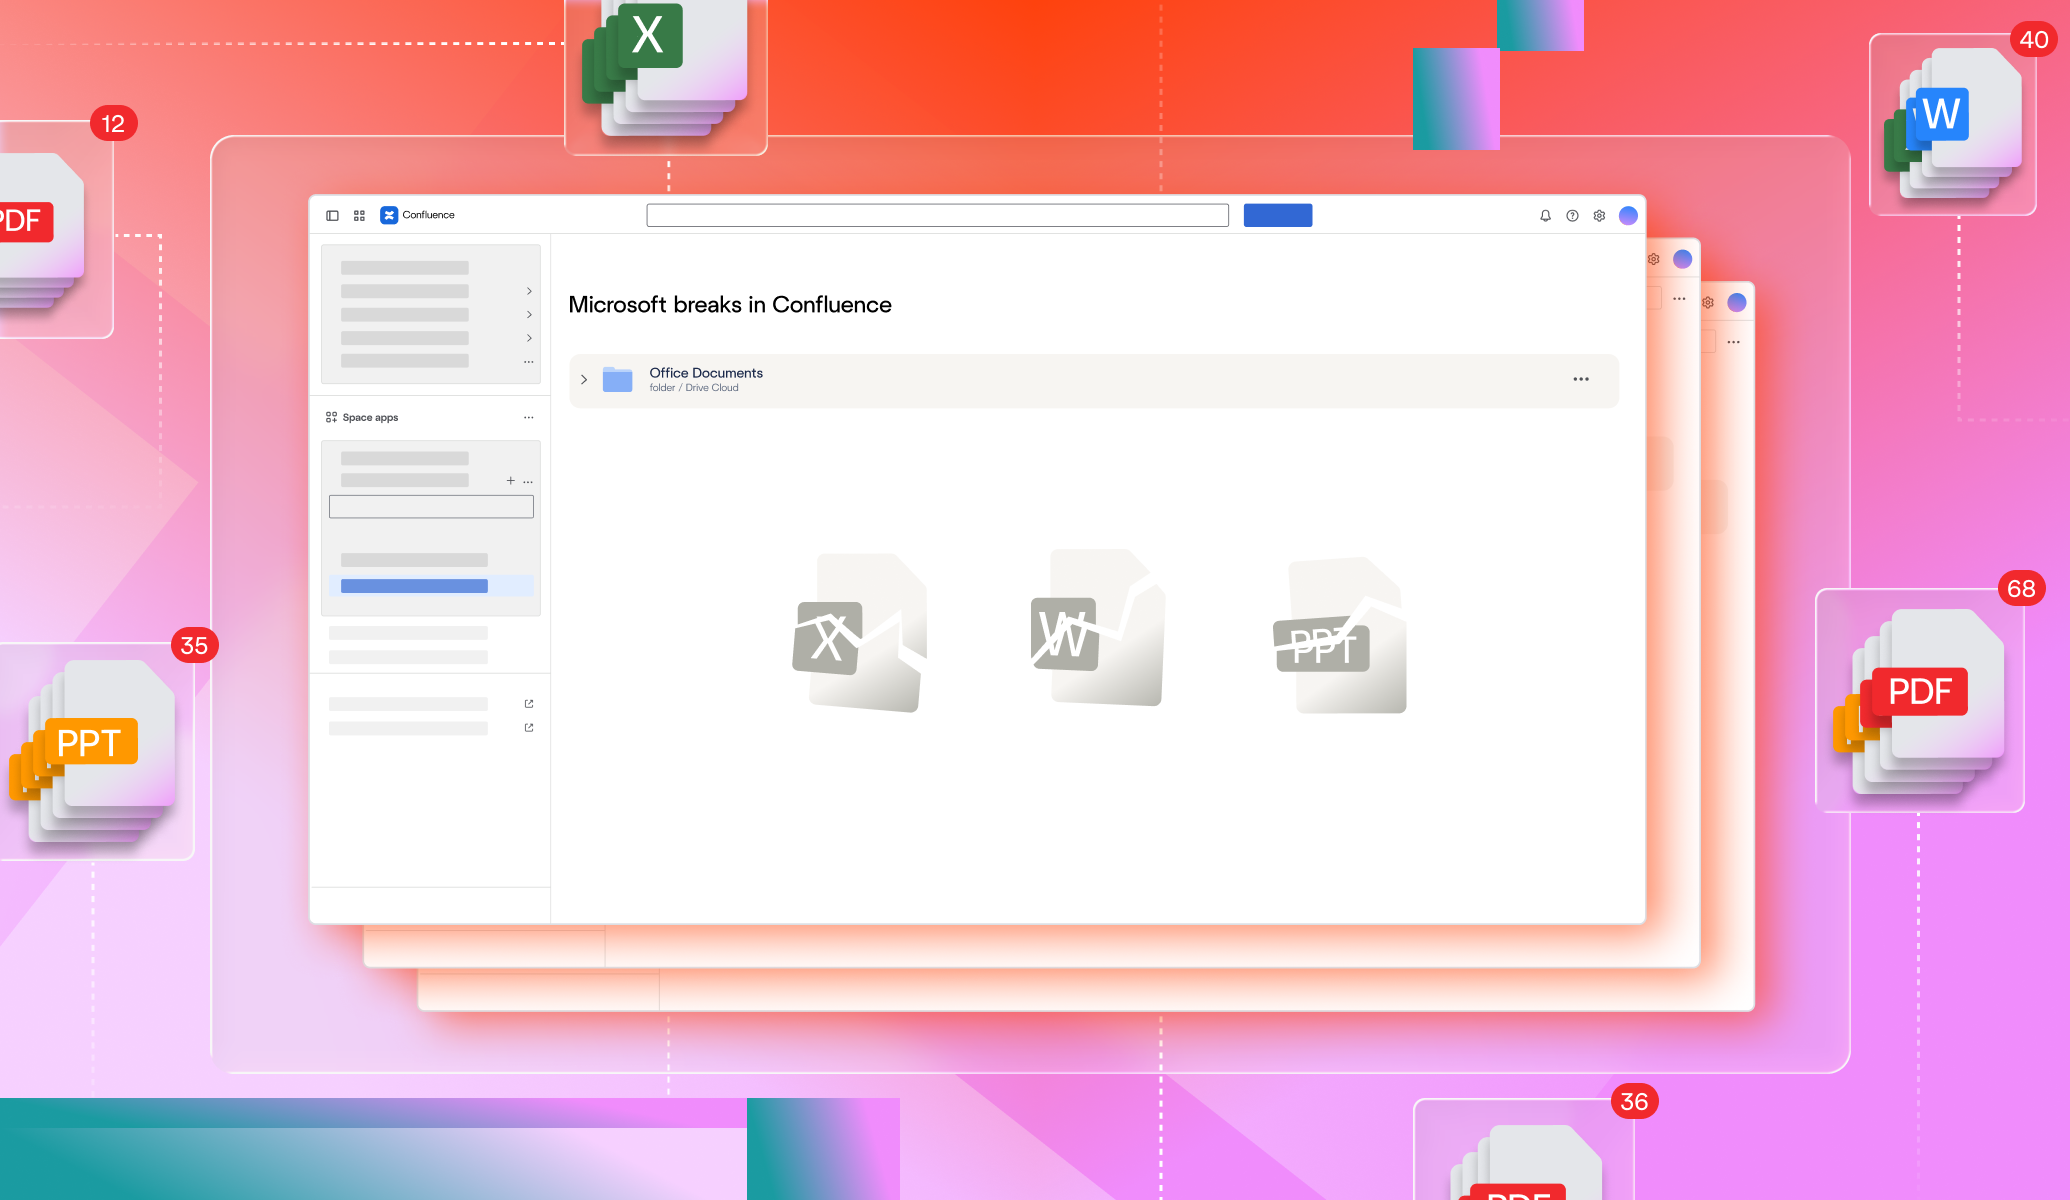
Task: Click your profile avatar circle
Action: pyautogui.click(x=1629, y=215)
